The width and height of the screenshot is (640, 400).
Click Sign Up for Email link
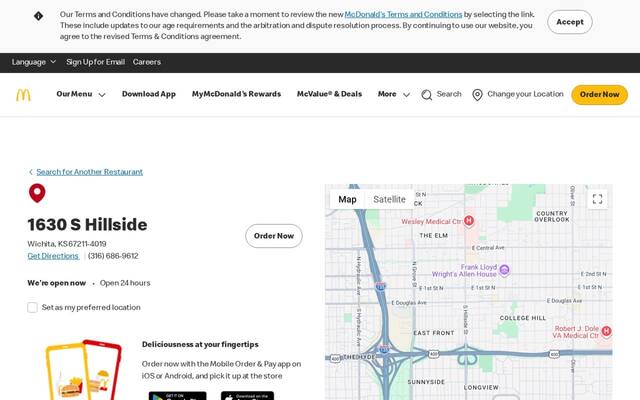tap(96, 62)
